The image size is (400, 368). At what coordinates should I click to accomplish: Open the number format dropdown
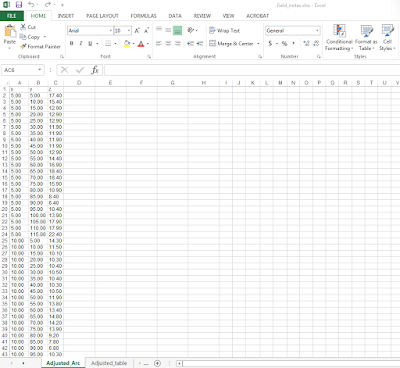coord(317,31)
